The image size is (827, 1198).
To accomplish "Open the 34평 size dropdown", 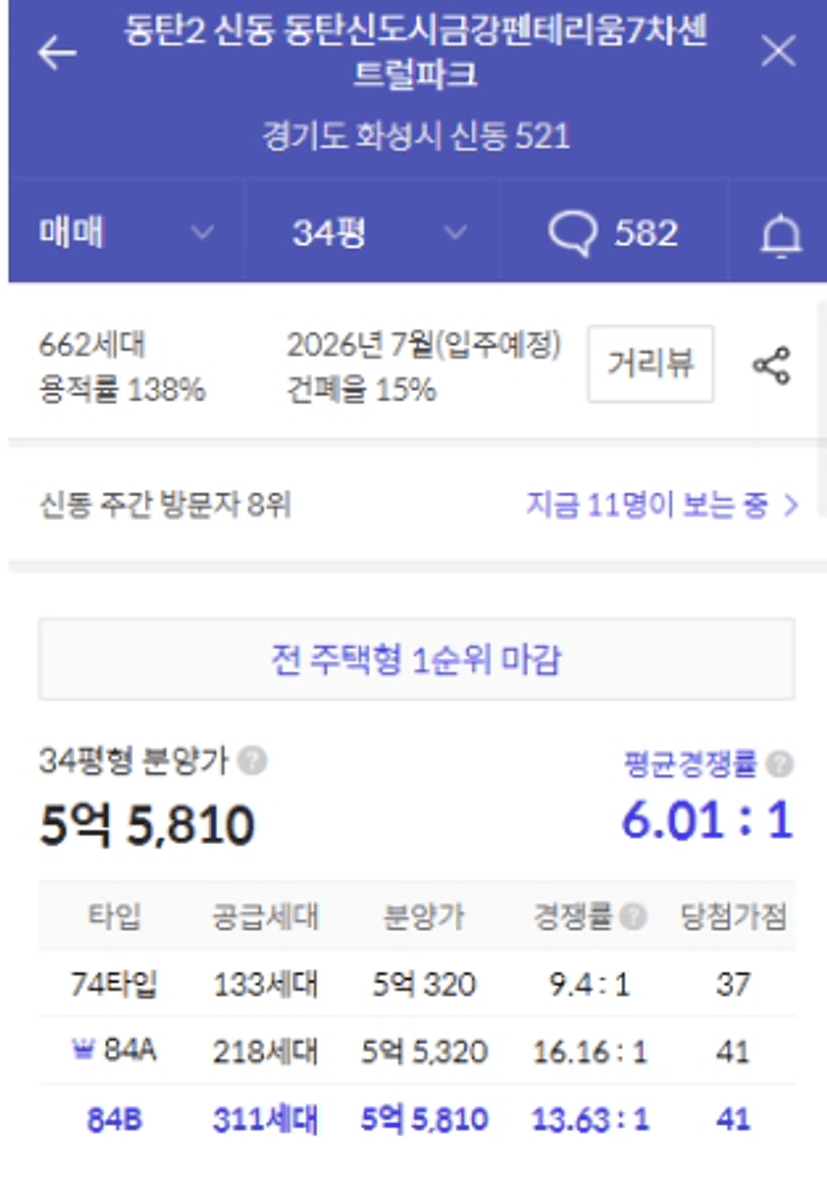I will point(371,232).
